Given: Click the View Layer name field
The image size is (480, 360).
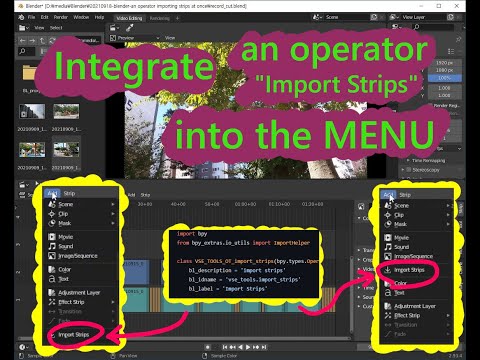Looking at the screenshot, I should 423,17.
